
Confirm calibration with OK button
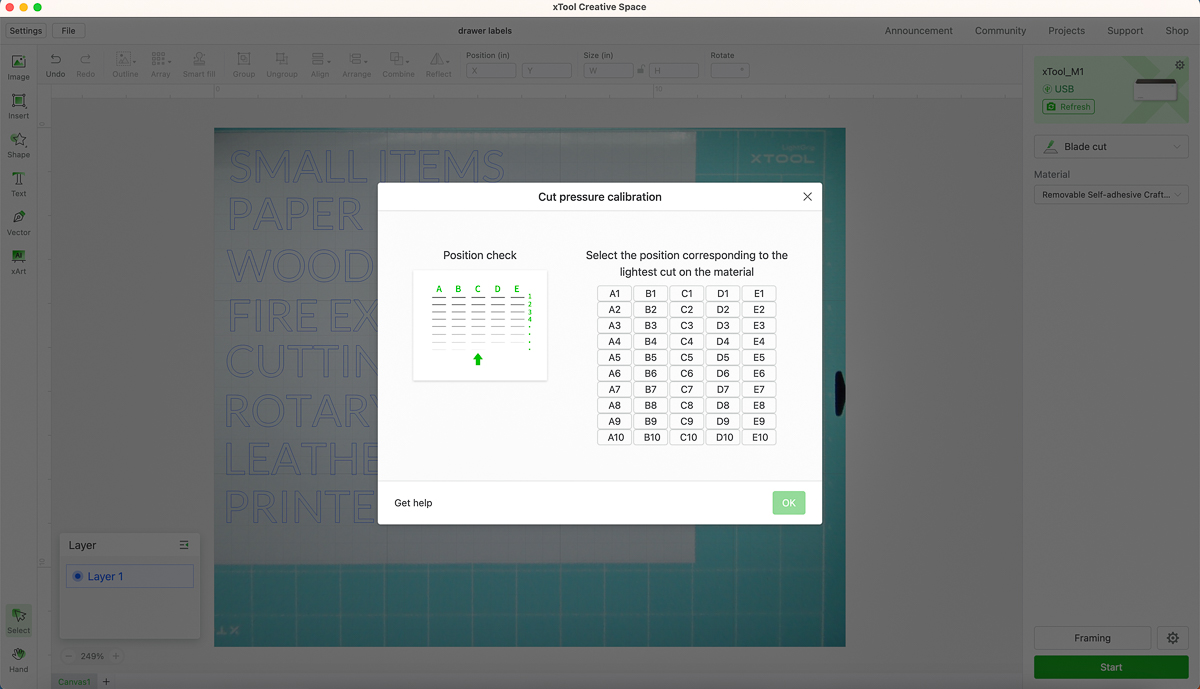click(789, 503)
